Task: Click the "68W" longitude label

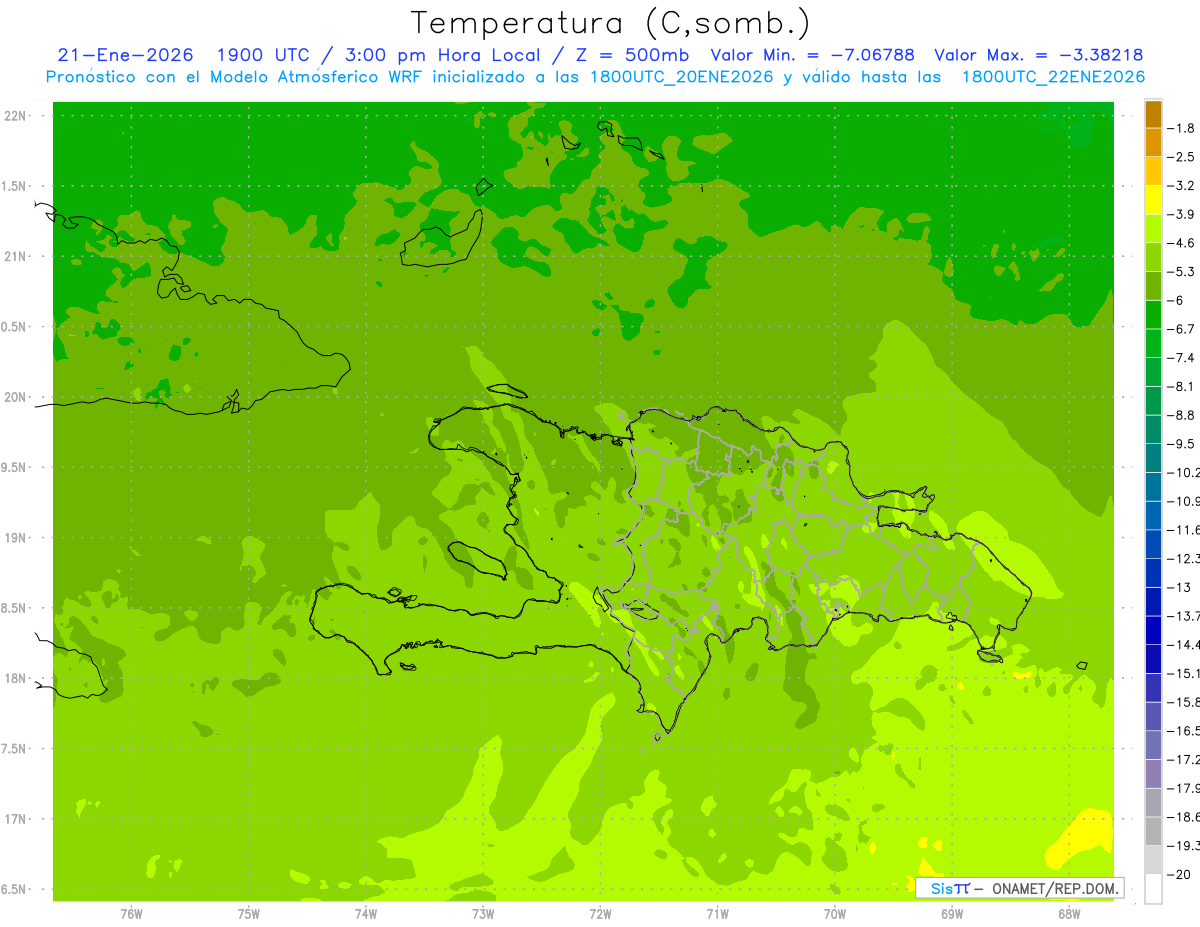Action: point(1069,914)
